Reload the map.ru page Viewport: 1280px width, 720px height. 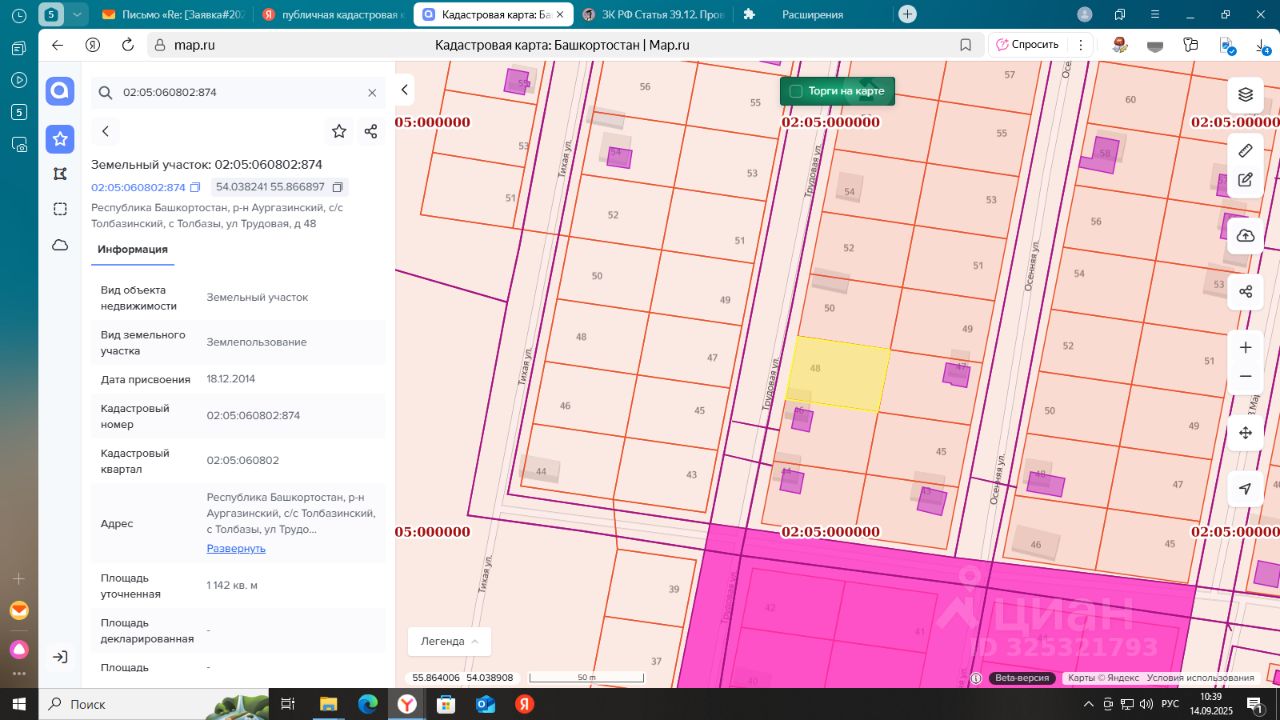(x=127, y=45)
